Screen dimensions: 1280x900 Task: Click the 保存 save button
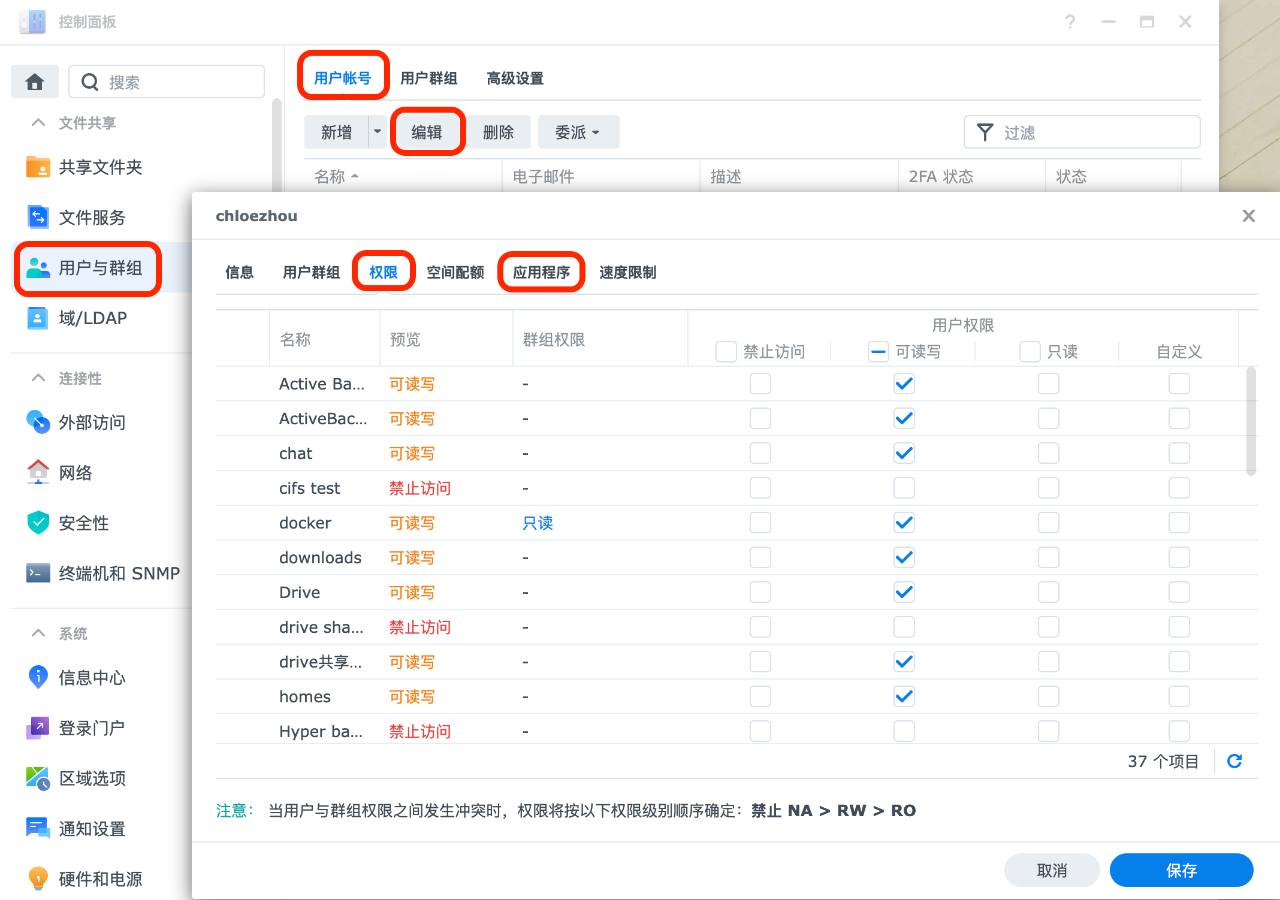pos(1181,870)
